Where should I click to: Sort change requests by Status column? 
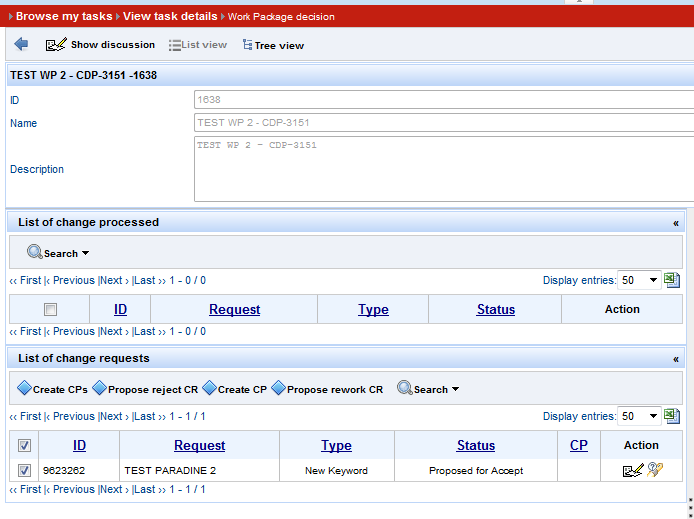tap(476, 445)
